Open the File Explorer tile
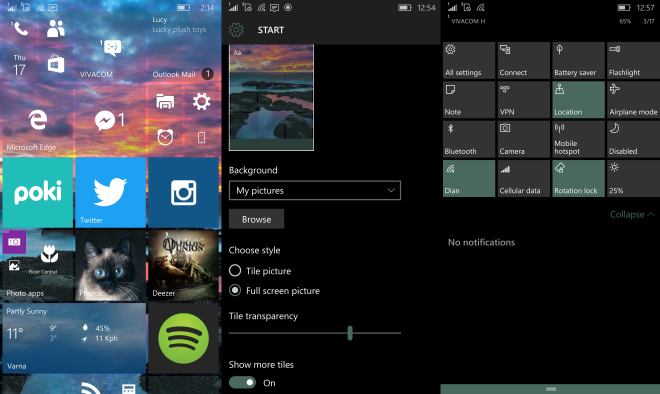The width and height of the screenshot is (660, 394). click(x=165, y=101)
